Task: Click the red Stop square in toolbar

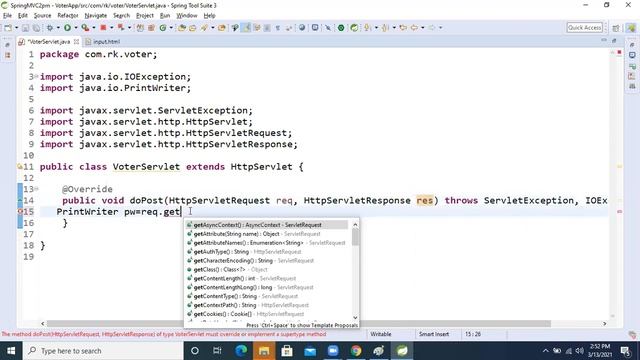Action: (x=103, y=28)
